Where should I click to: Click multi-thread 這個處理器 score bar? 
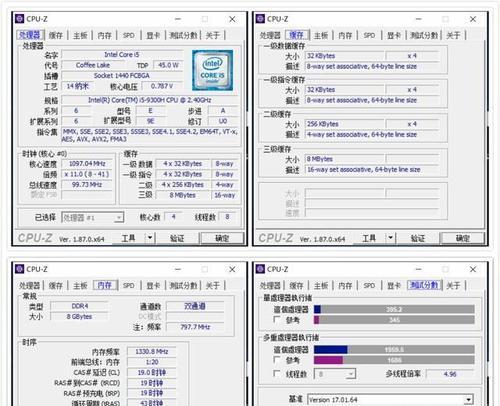point(394,349)
